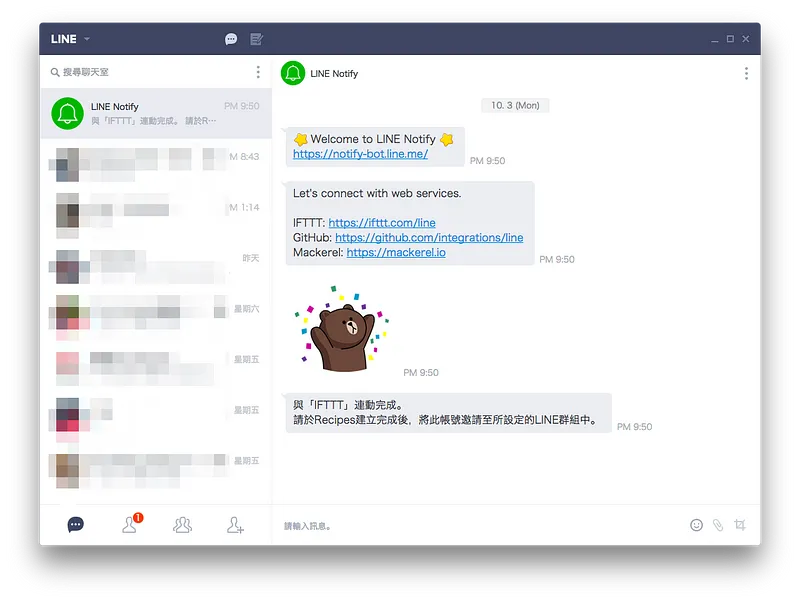This screenshot has height=602, width=800.
Task: Click the attach file paperclip icon
Action: point(718,525)
